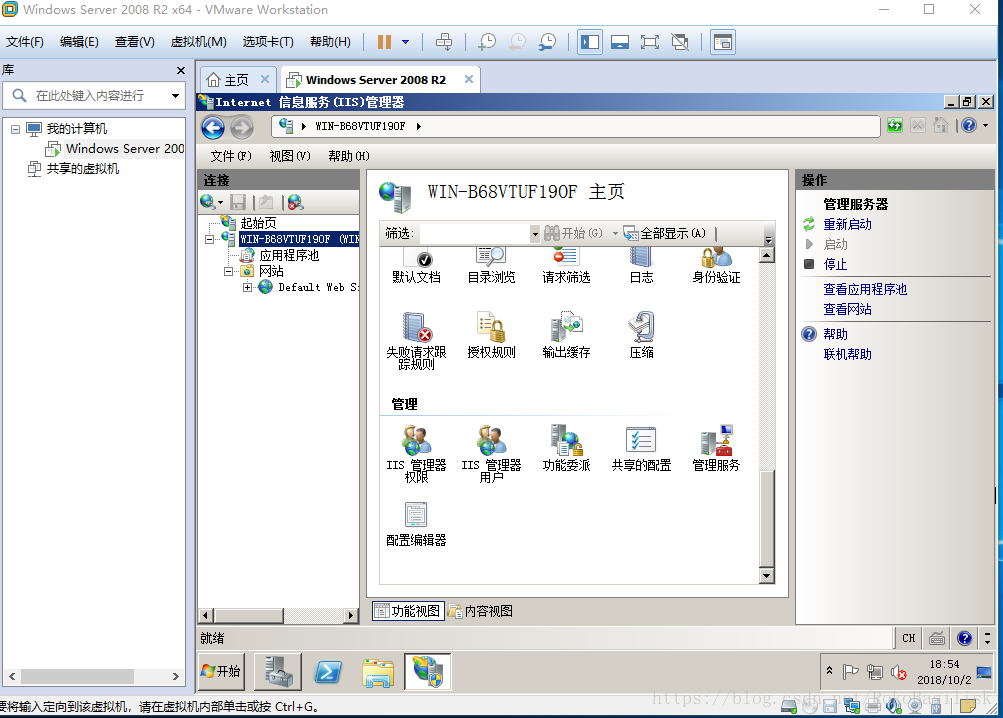The width and height of the screenshot is (1003, 718).
Task: Click the 停止 action link
Action: (x=835, y=264)
